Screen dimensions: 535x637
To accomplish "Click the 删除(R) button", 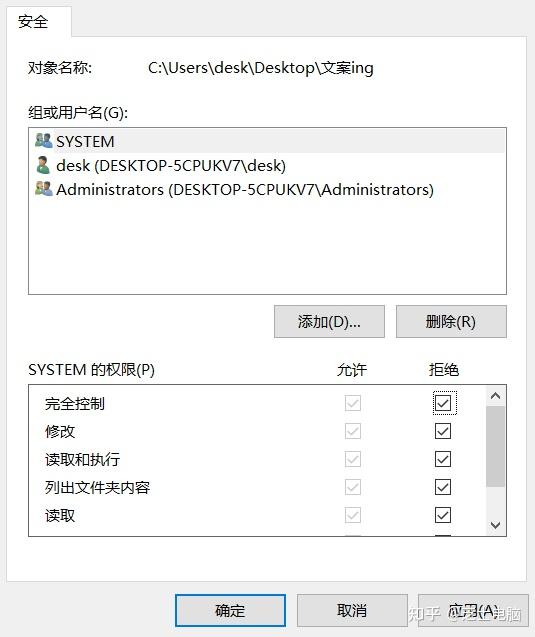I will [451, 322].
